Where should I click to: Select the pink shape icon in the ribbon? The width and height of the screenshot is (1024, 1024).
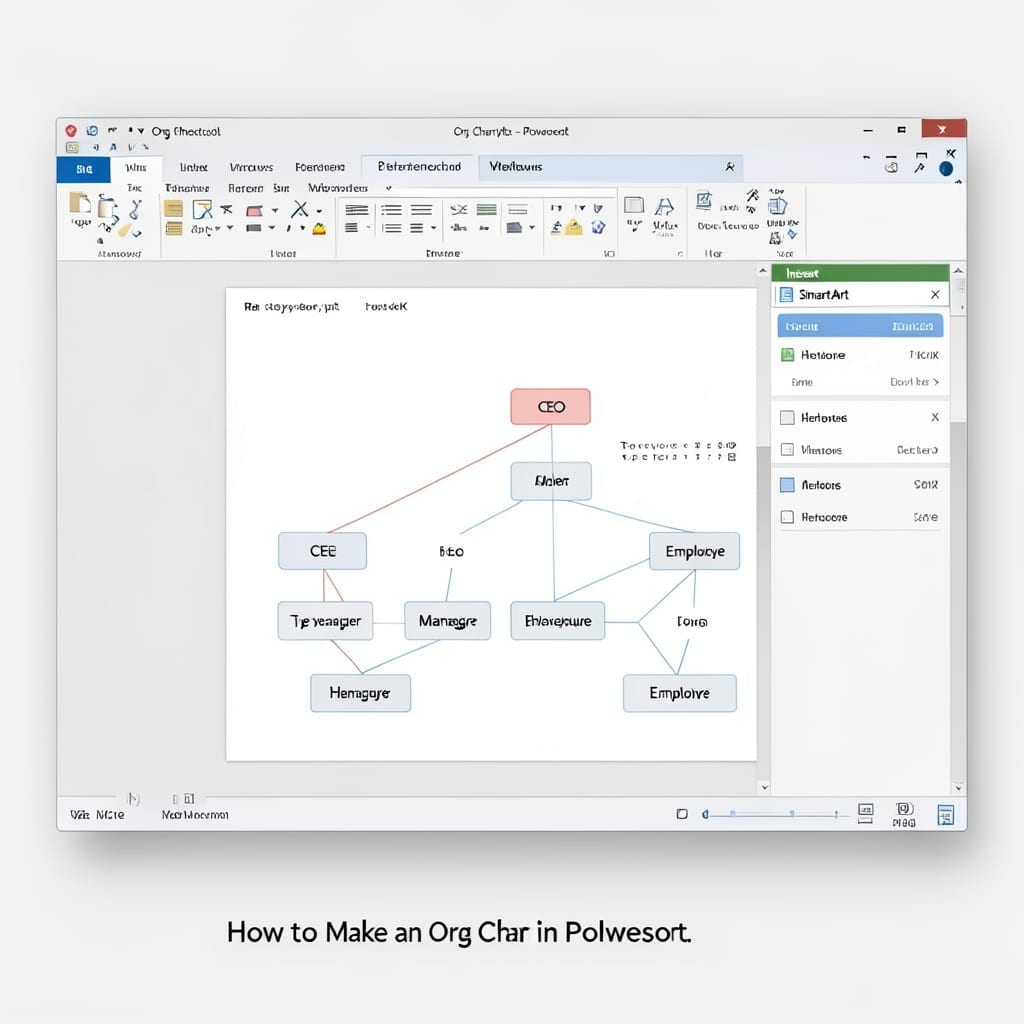pos(254,210)
